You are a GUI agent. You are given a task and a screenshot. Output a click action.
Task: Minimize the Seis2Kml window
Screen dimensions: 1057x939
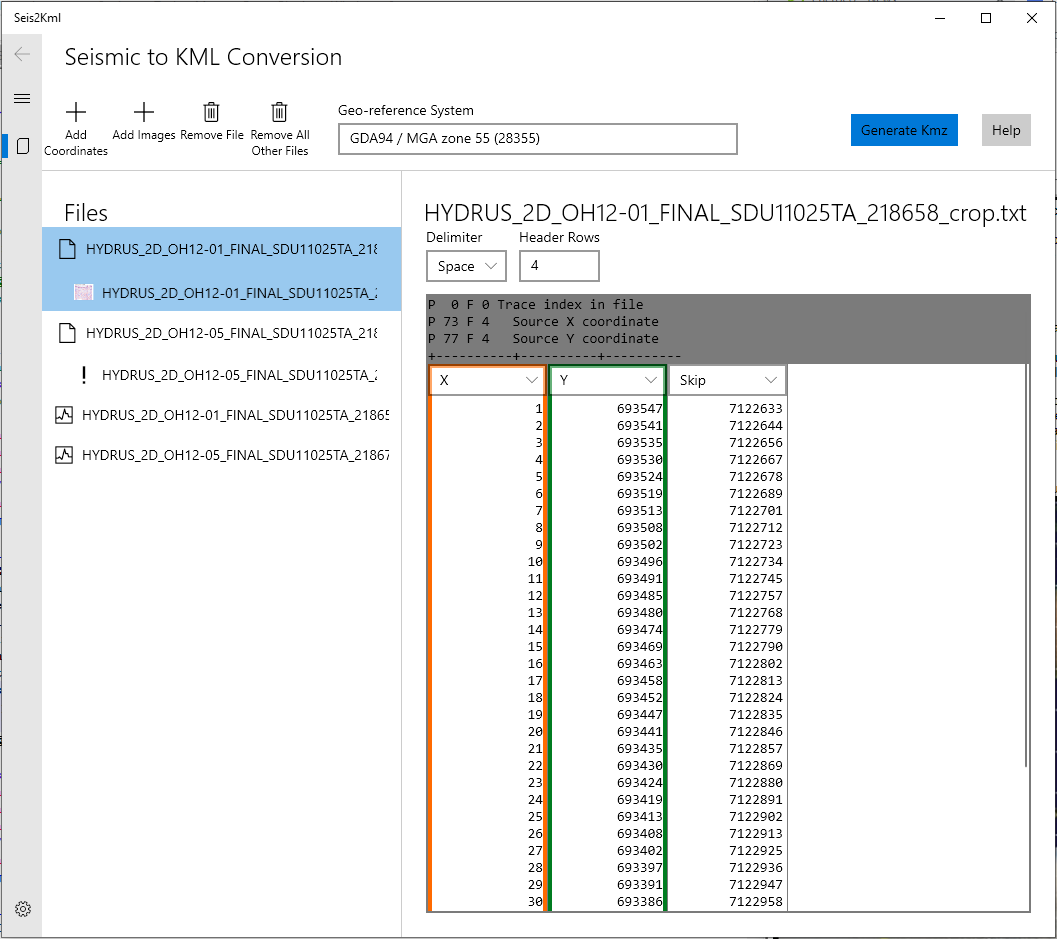pos(940,18)
